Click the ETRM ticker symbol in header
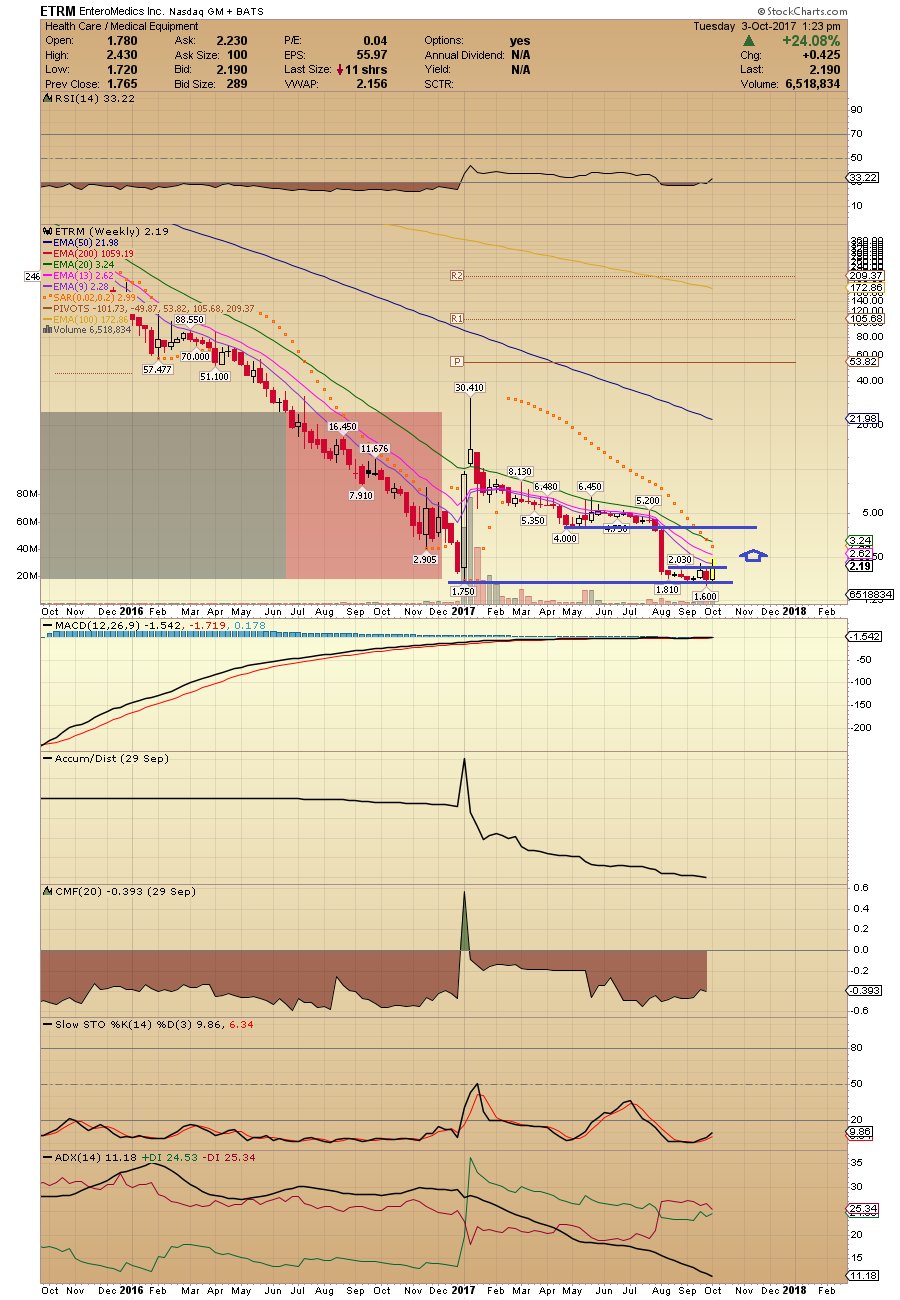 [x=59, y=11]
